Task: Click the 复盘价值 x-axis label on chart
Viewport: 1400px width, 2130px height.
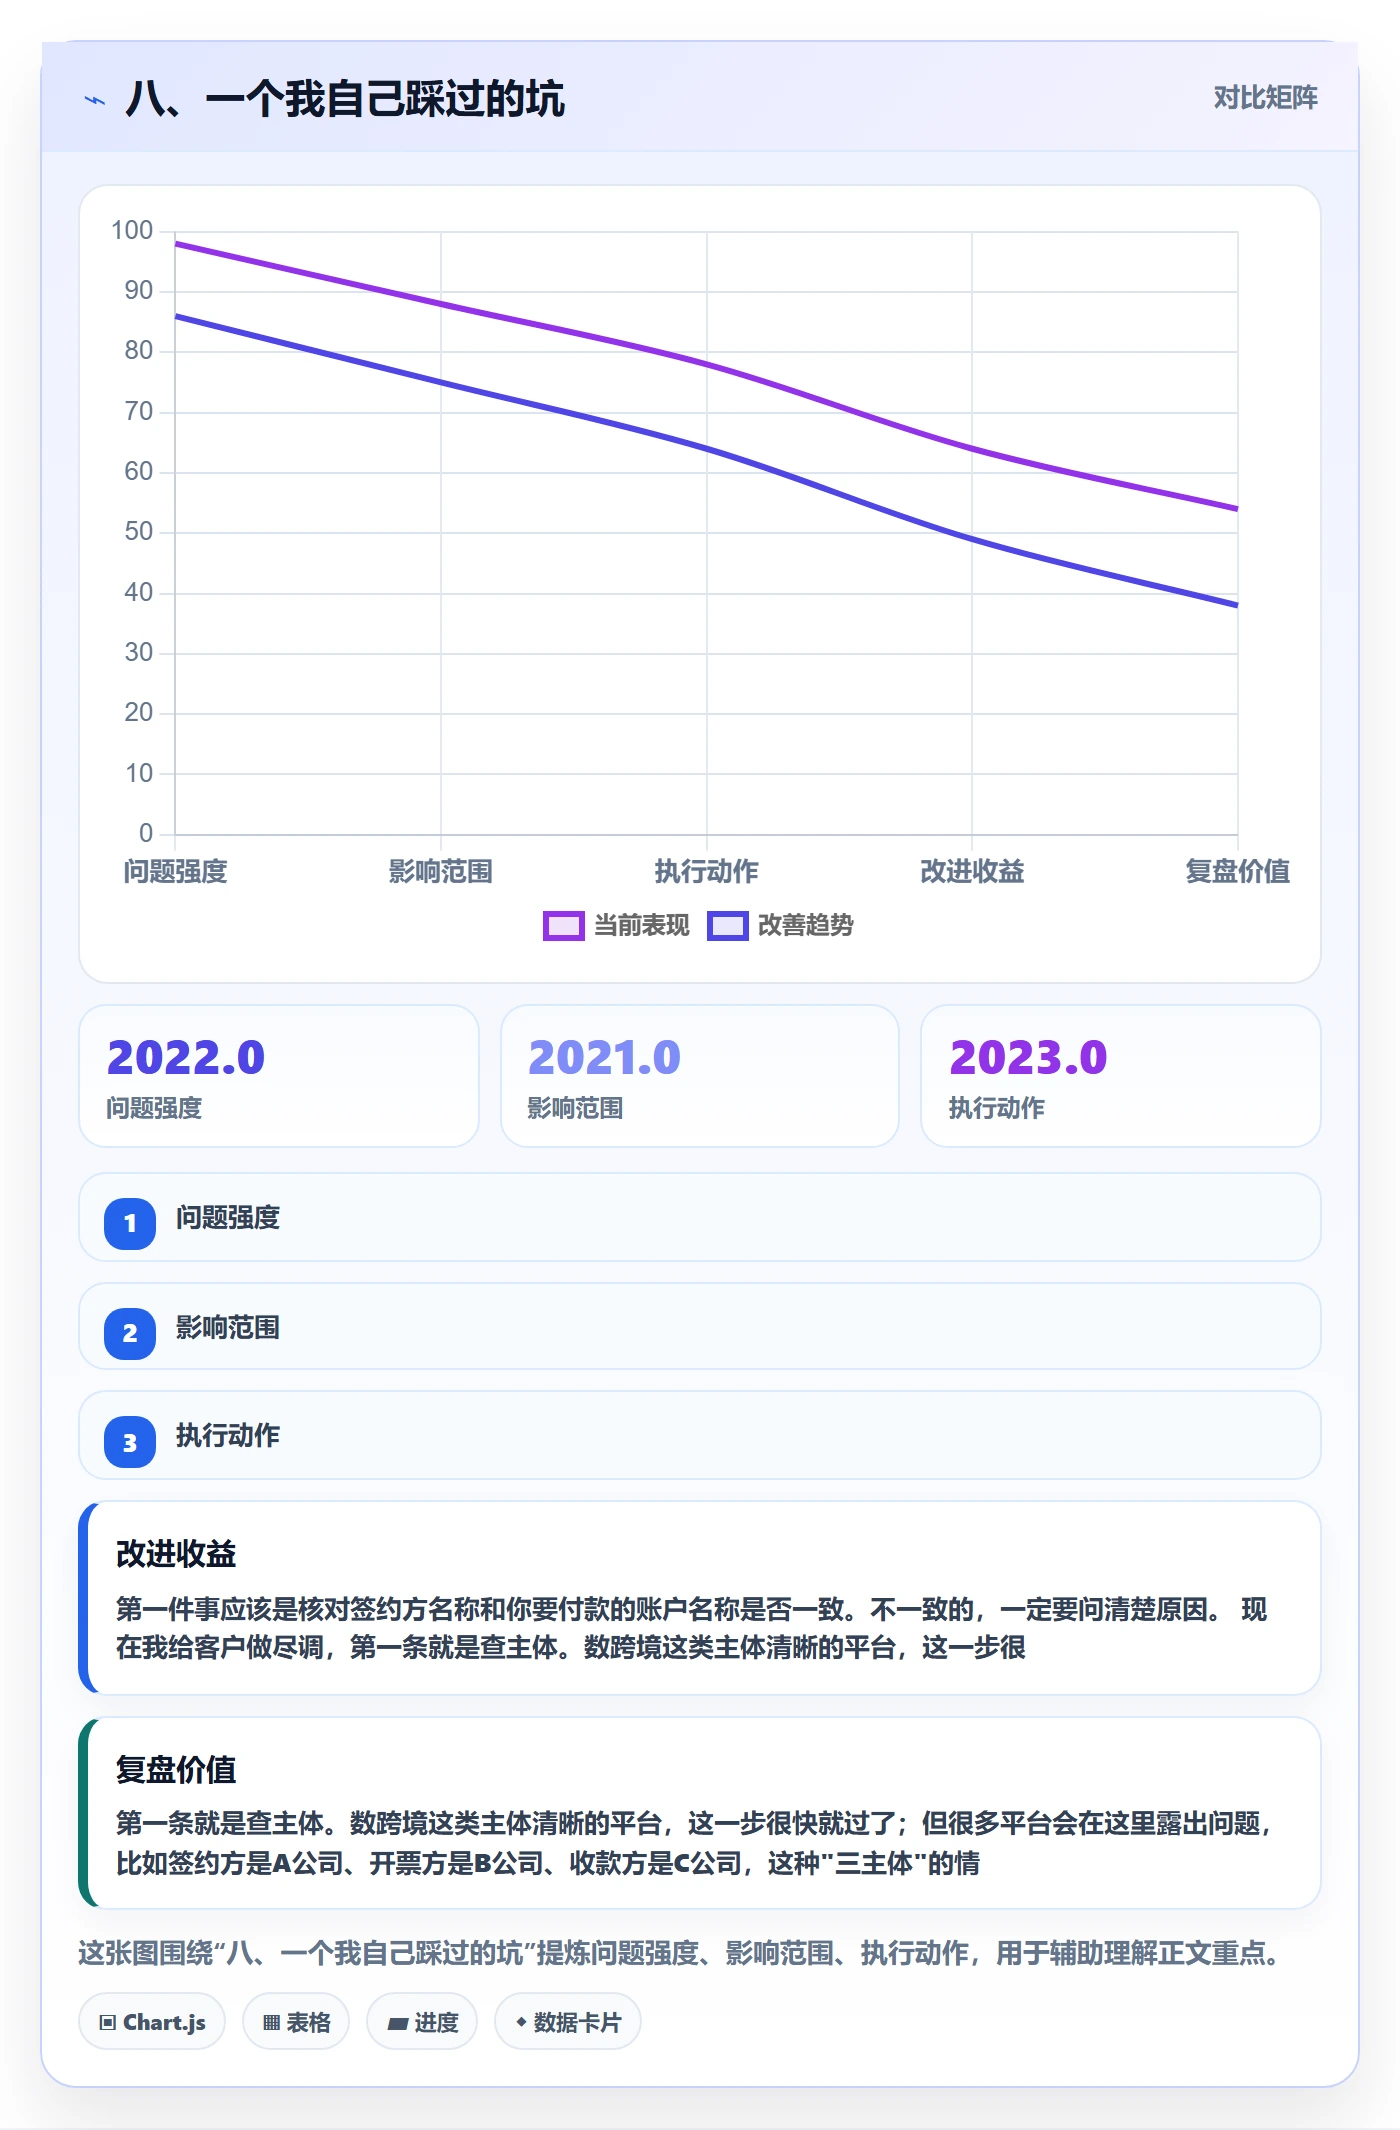Action: click(1238, 872)
